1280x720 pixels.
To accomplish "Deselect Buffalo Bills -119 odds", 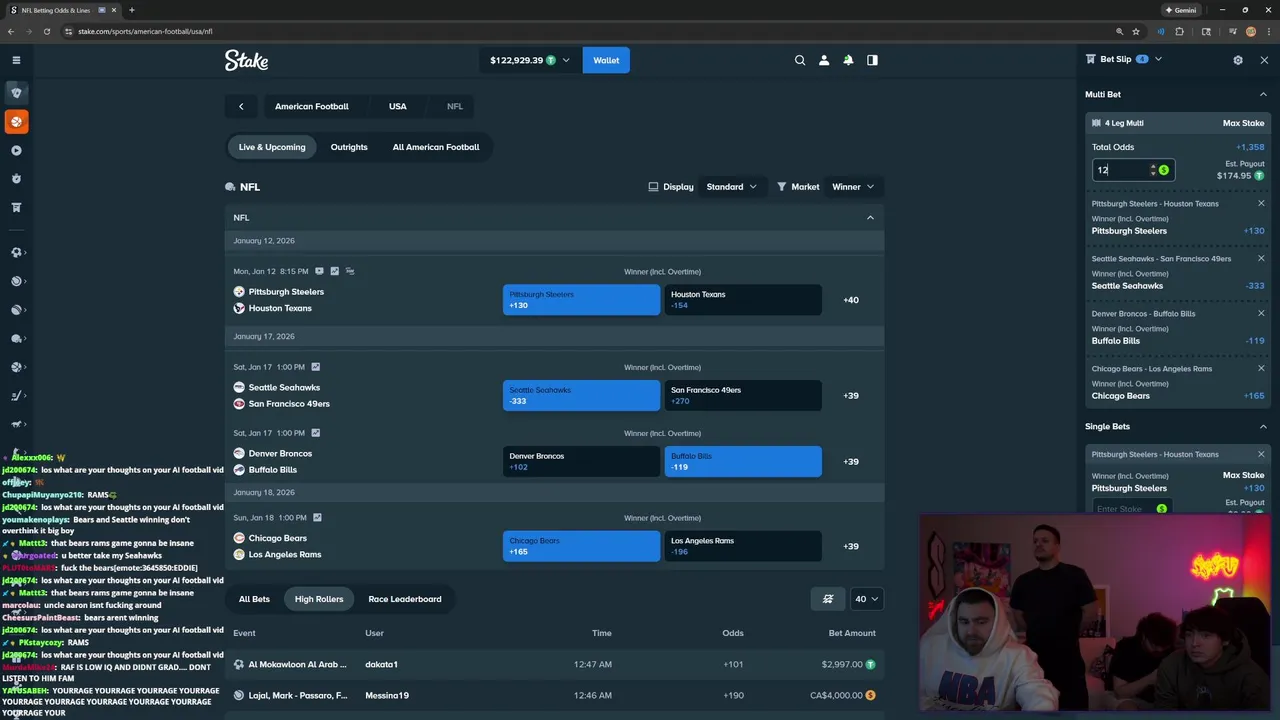I will 743,461.
